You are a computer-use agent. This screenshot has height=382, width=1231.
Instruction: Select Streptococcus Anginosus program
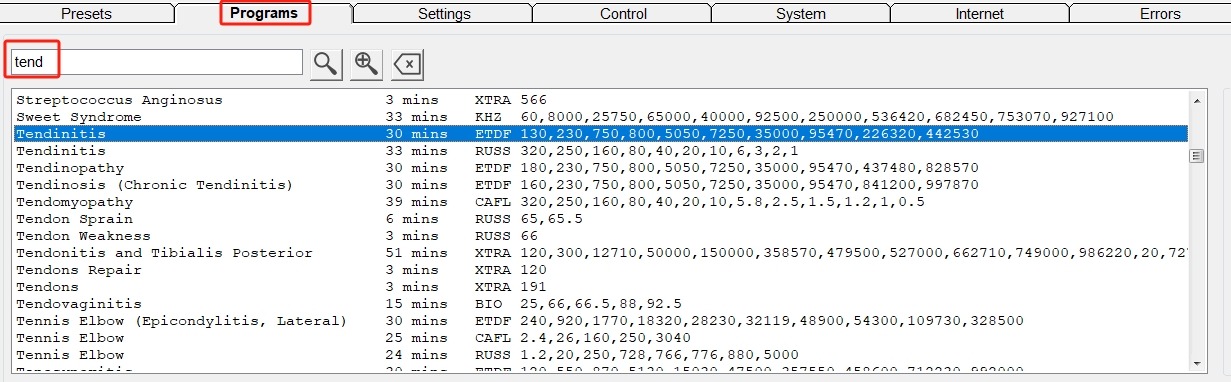[600, 100]
